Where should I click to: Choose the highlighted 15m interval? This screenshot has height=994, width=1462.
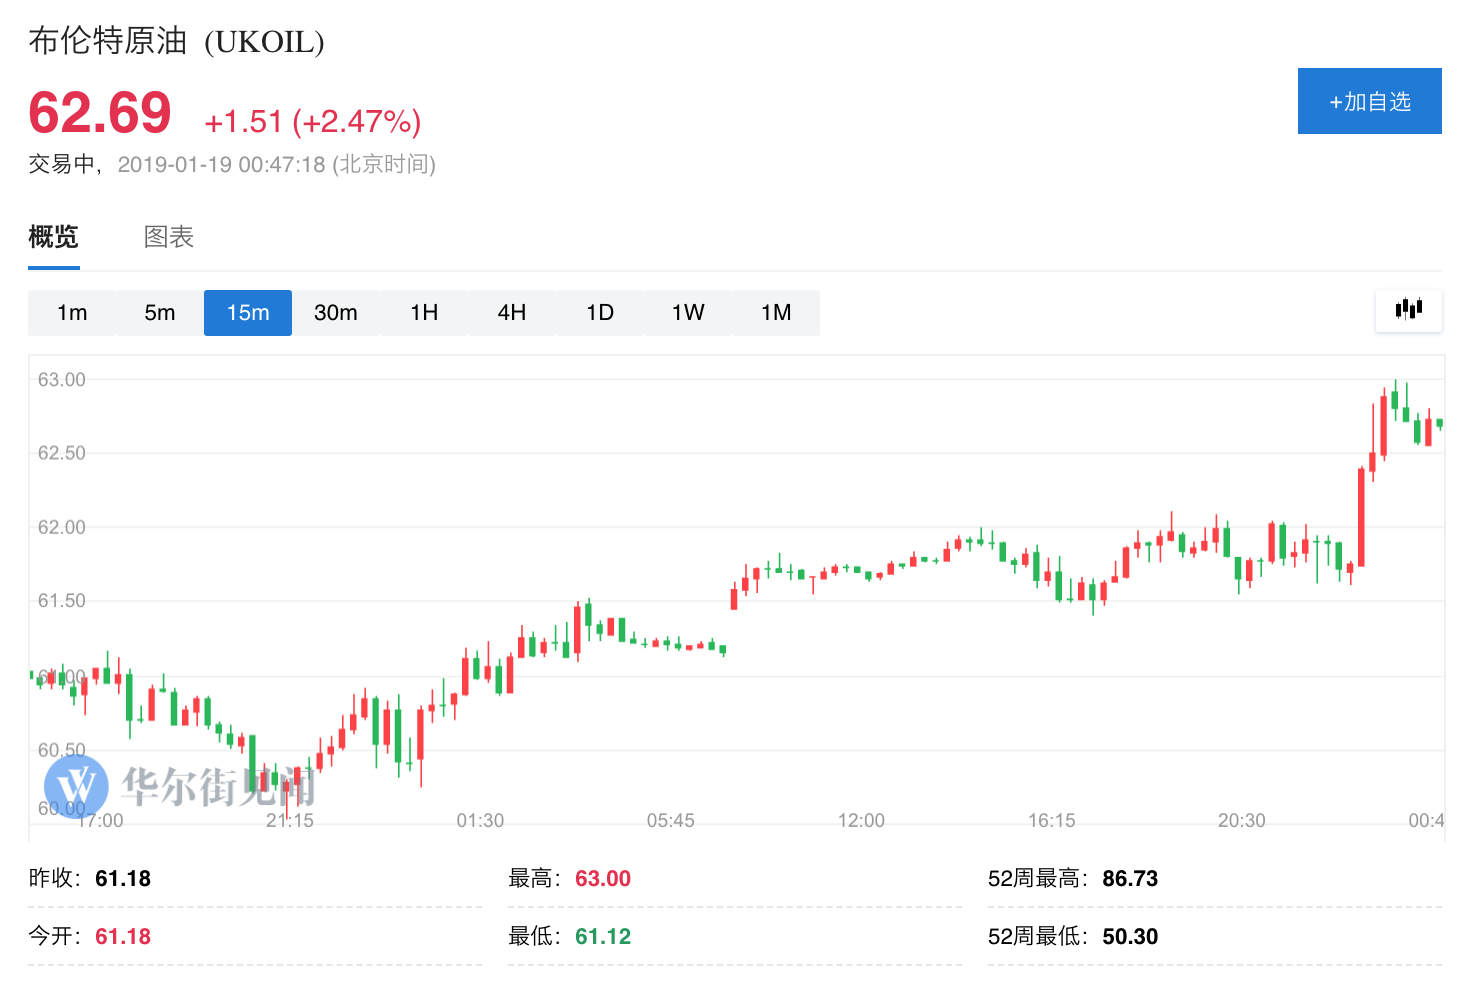[248, 313]
